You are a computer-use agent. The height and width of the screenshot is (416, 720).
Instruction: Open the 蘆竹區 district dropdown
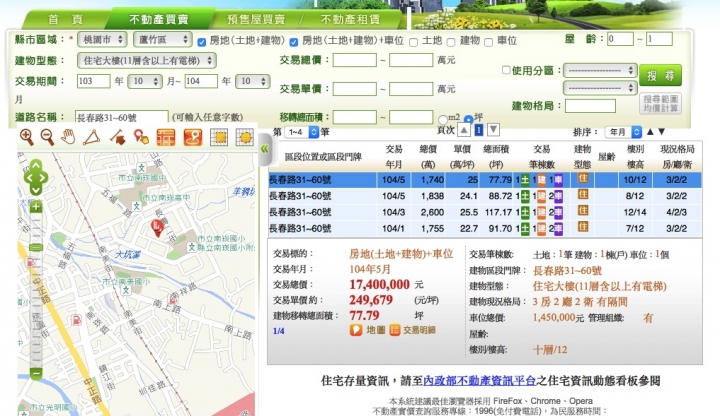coord(163,39)
